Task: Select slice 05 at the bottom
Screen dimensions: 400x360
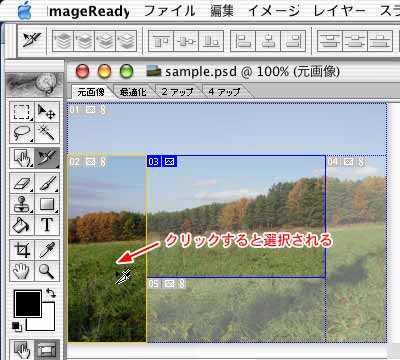Action: tap(236, 310)
